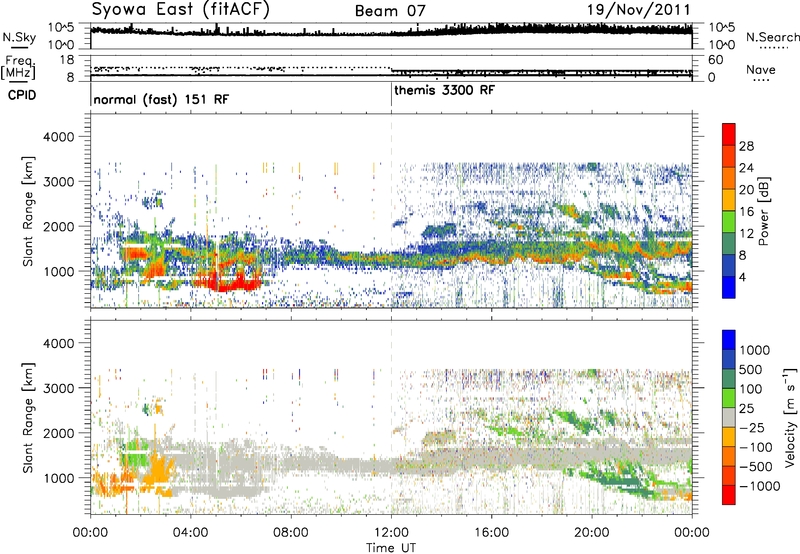
Task: Click the 'Power [dB]' colorbar label
Action: tap(764, 211)
